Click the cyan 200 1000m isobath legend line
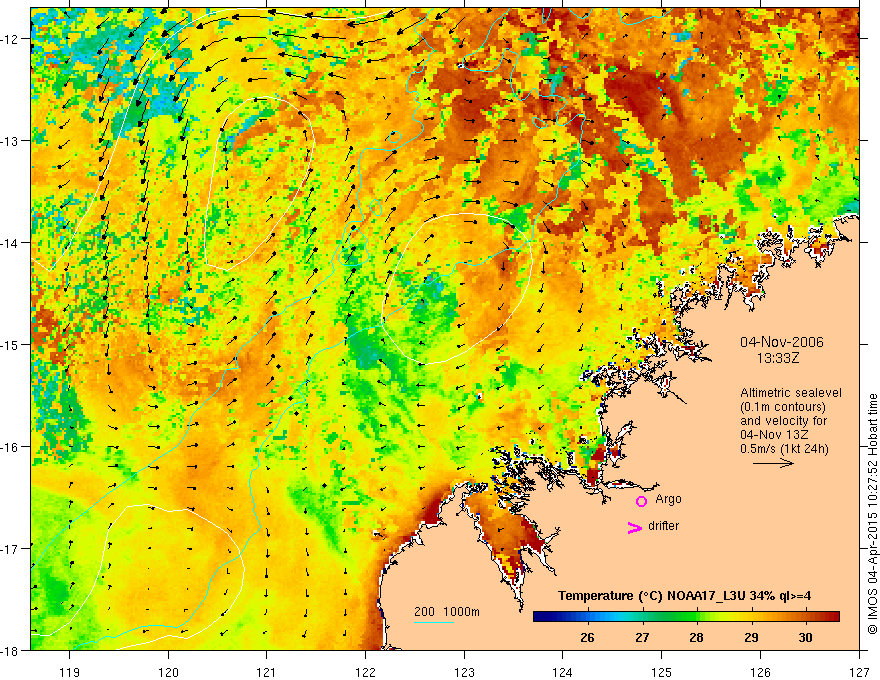 pos(434,622)
